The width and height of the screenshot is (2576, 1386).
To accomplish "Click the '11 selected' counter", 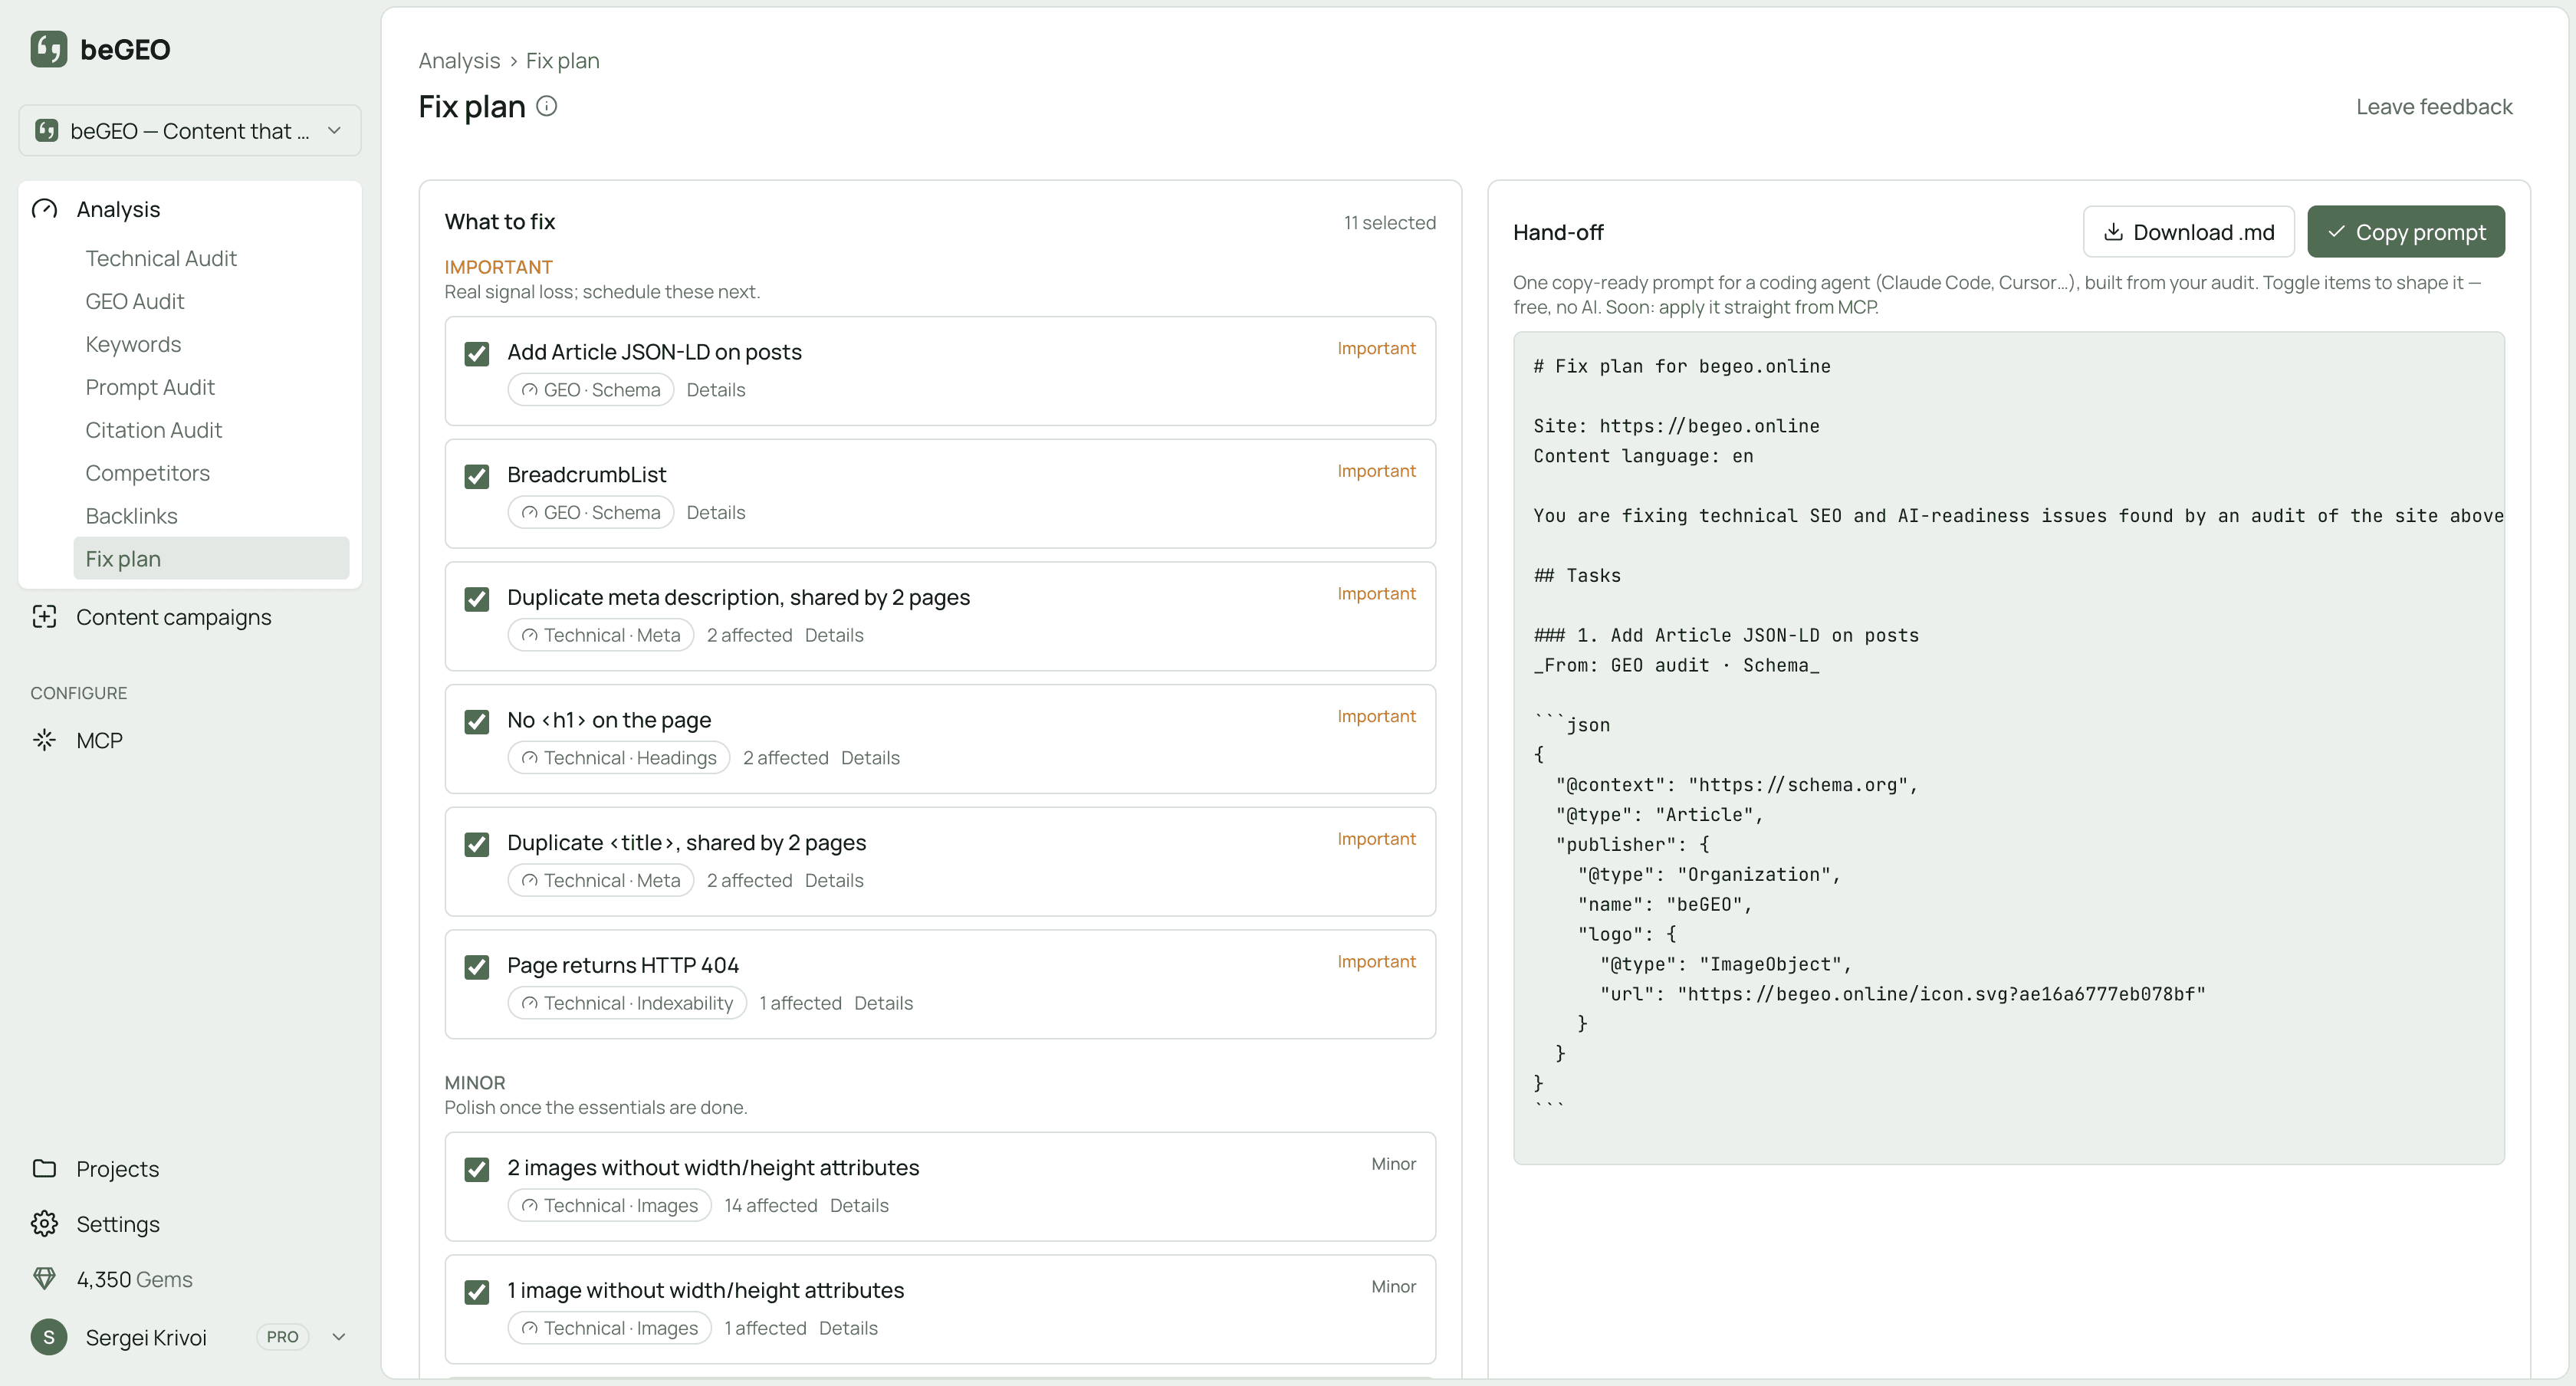I will (1389, 223).
